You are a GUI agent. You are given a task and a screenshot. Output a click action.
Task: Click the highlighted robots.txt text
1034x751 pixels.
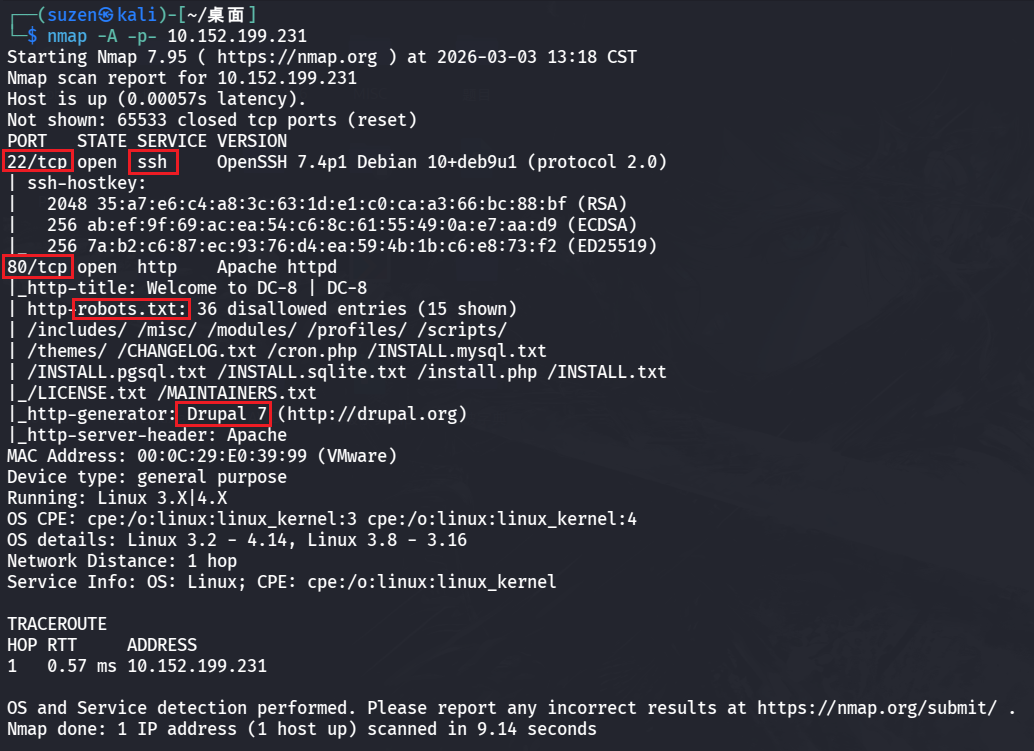tap(132, 309)
